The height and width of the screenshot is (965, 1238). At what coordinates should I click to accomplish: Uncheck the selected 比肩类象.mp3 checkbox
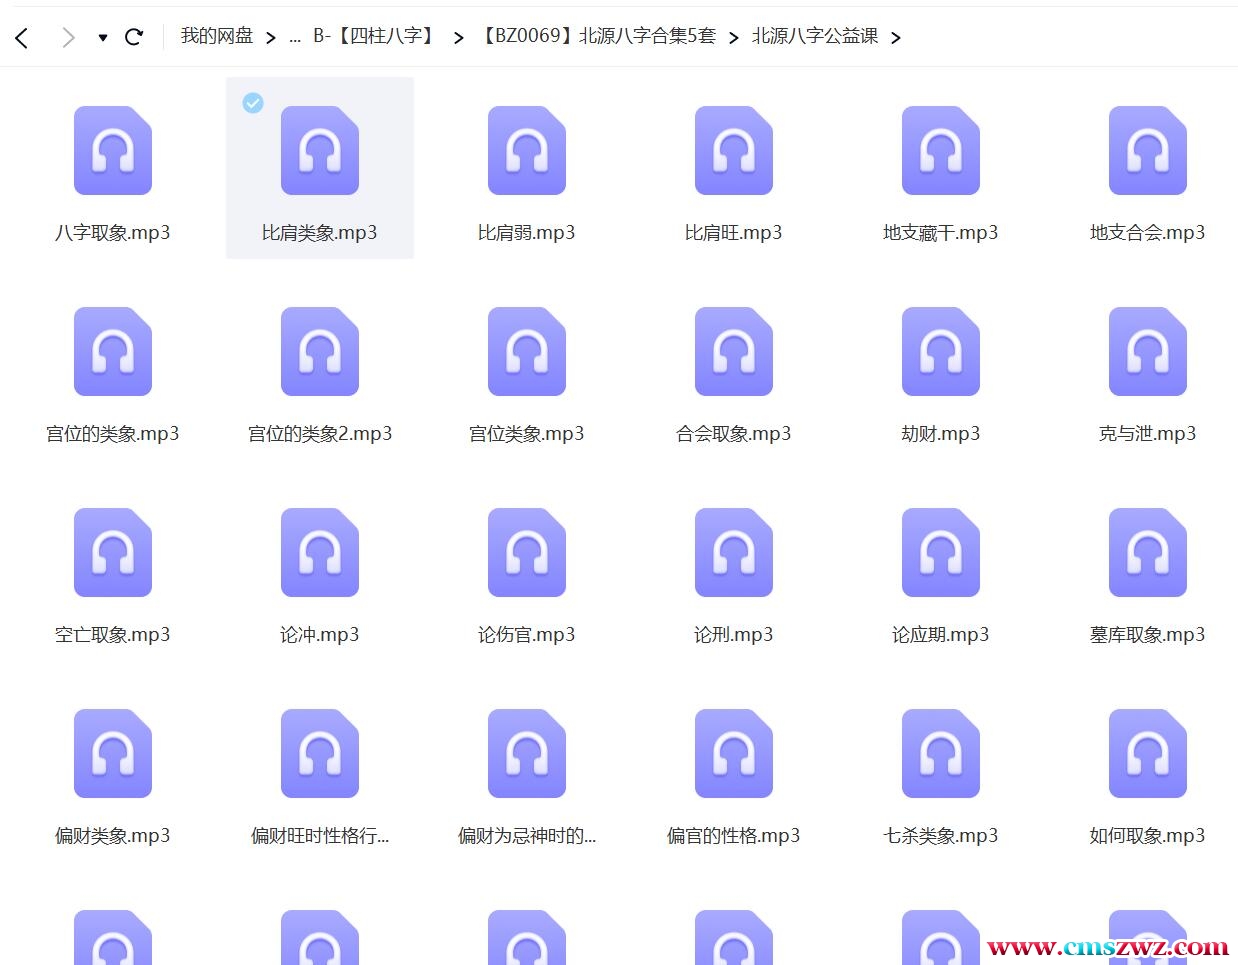[x=253, y=103]
